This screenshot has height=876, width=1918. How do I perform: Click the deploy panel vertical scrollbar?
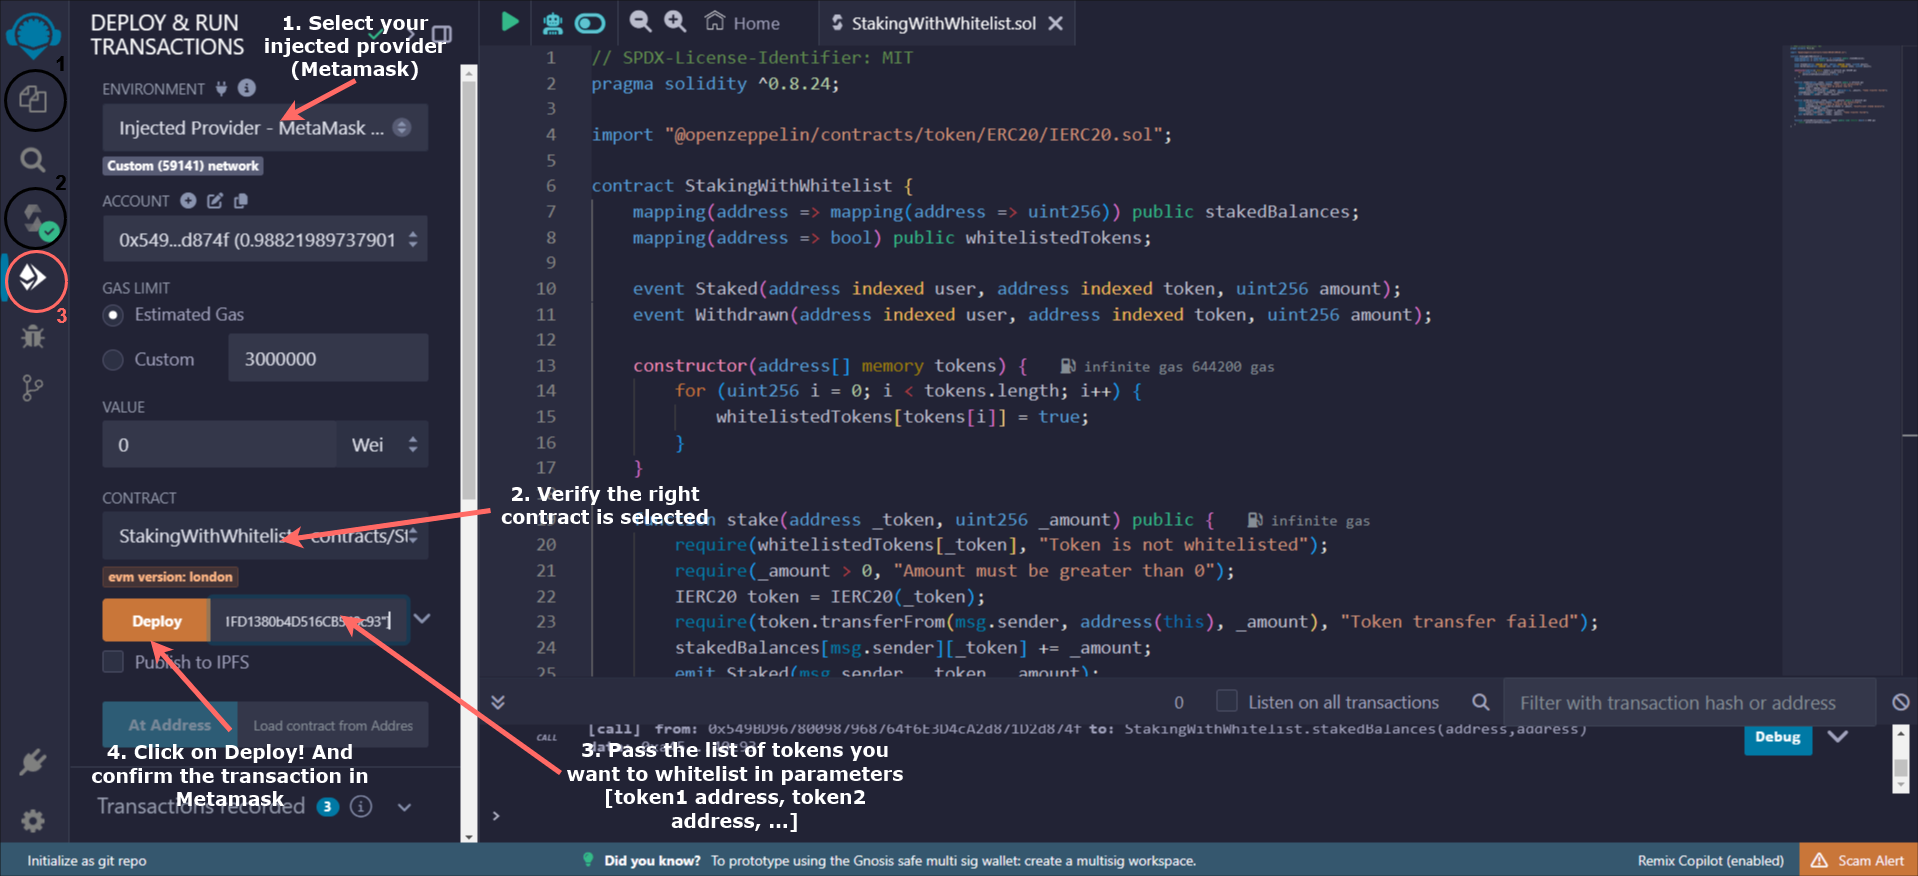tap(468, 300)
